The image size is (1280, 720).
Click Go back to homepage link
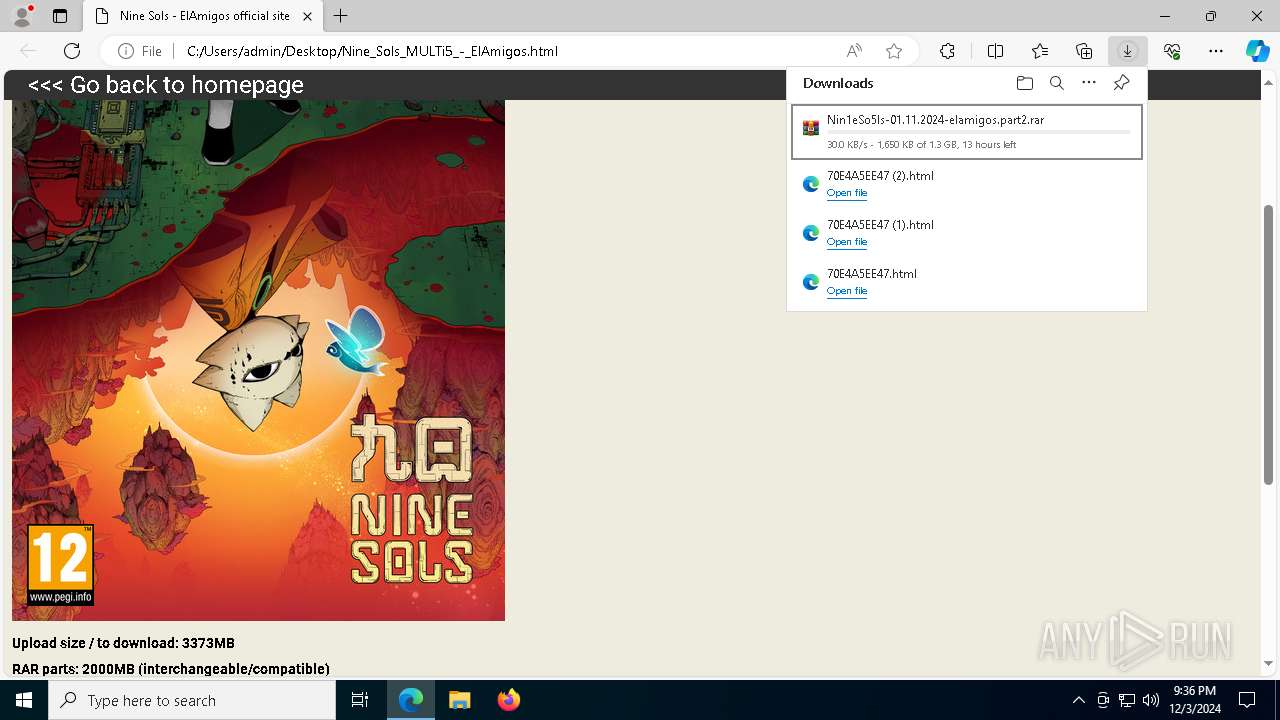(166, 85)
